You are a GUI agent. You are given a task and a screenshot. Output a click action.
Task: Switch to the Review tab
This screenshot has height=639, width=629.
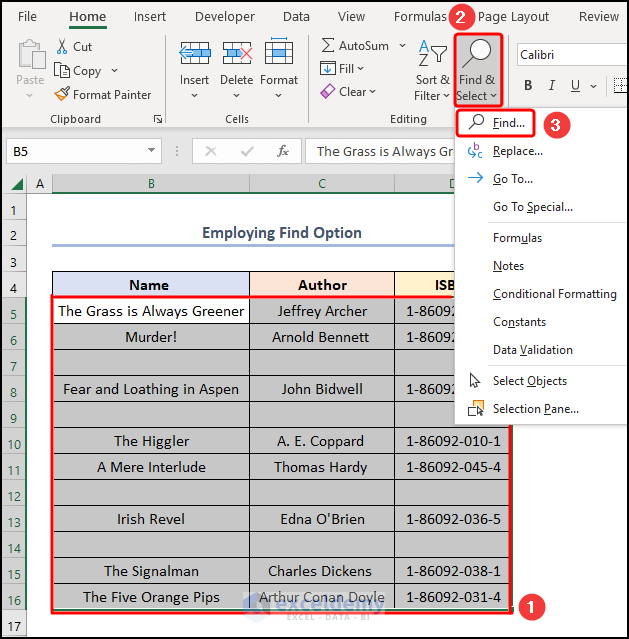(x=599, y=17)
